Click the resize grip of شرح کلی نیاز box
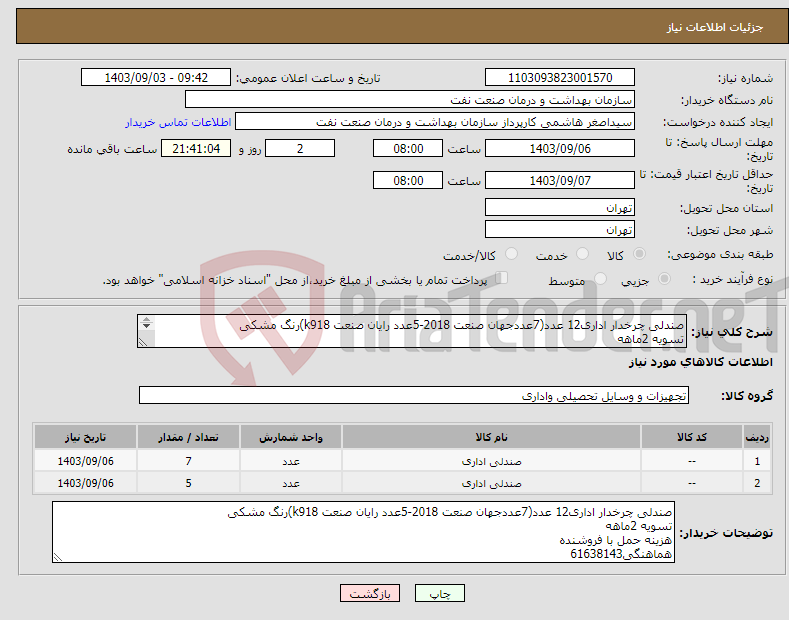The image size is (789, 620). click(143, 342)
